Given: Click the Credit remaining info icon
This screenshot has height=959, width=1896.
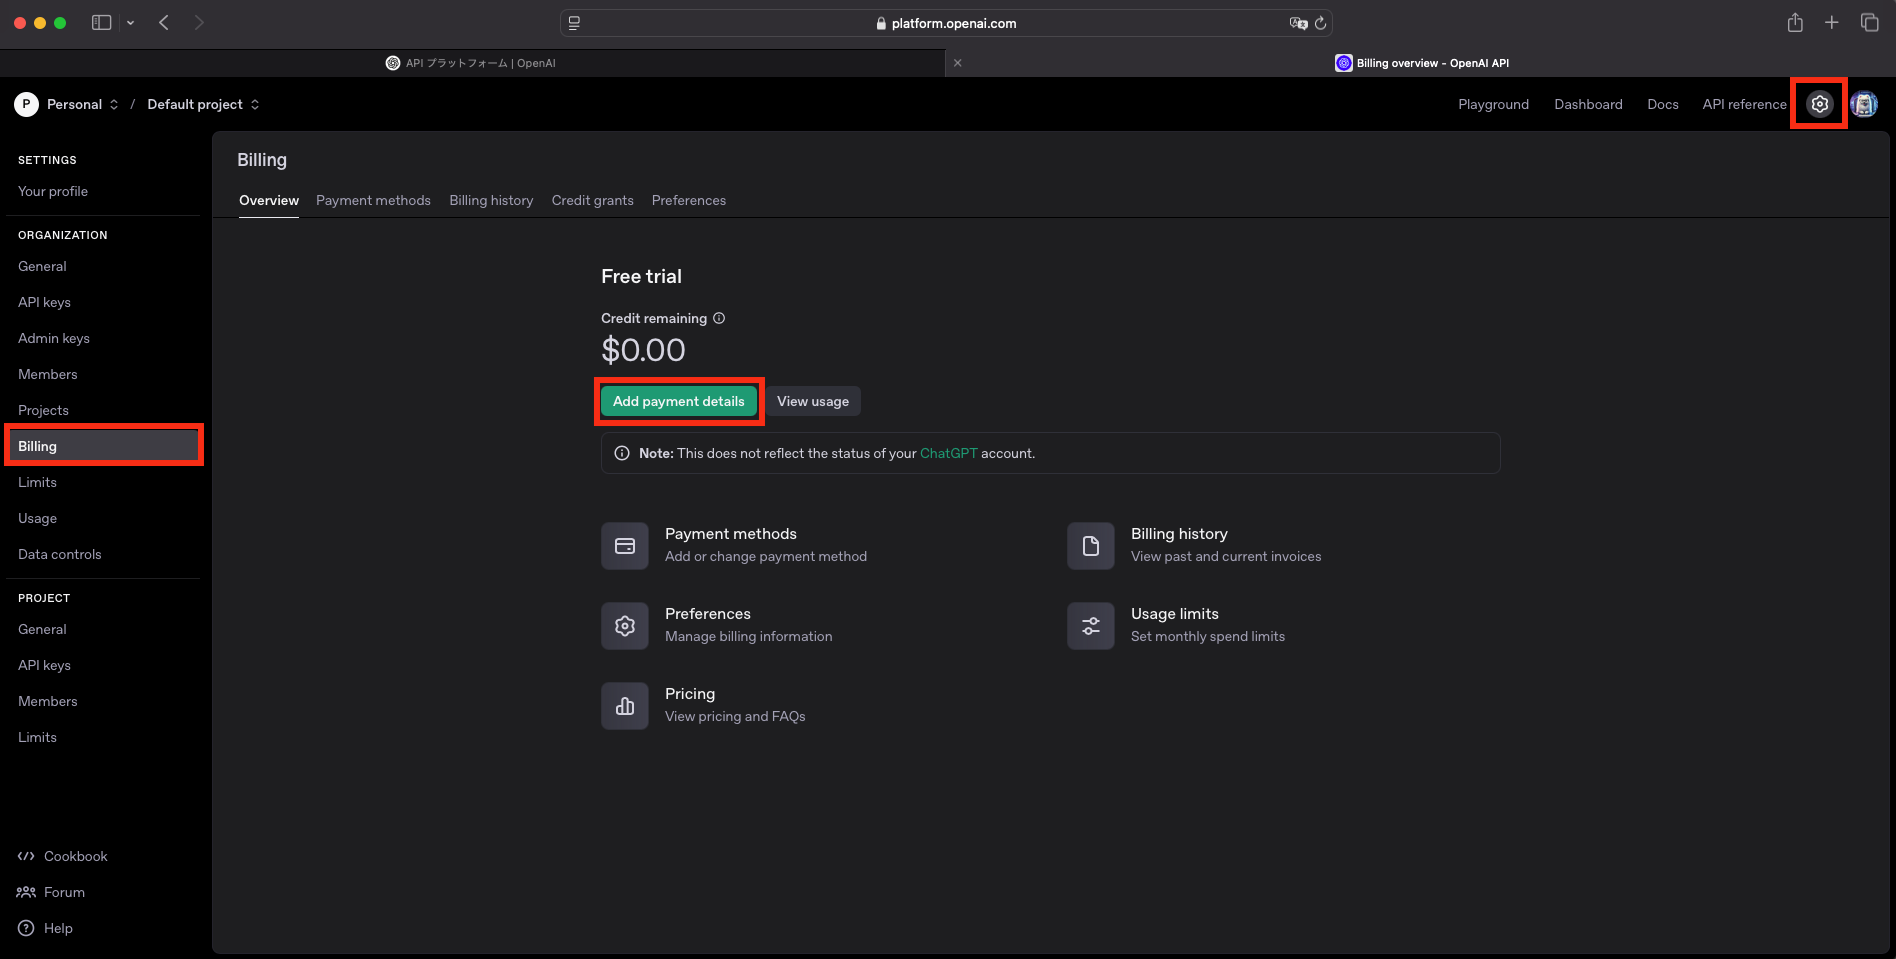Looking at the screenshot, I should tap(719, 318).
